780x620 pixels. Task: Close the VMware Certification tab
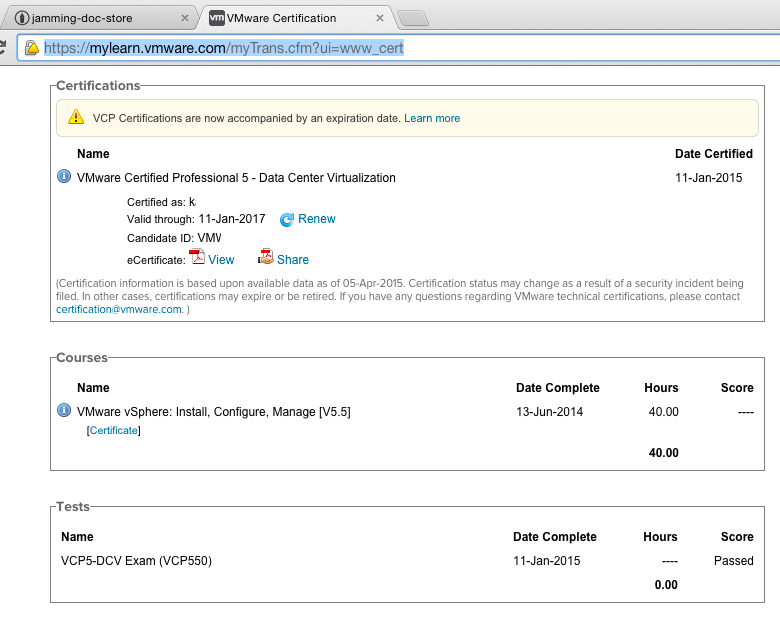pyautogui.click(x=380, y=18)
